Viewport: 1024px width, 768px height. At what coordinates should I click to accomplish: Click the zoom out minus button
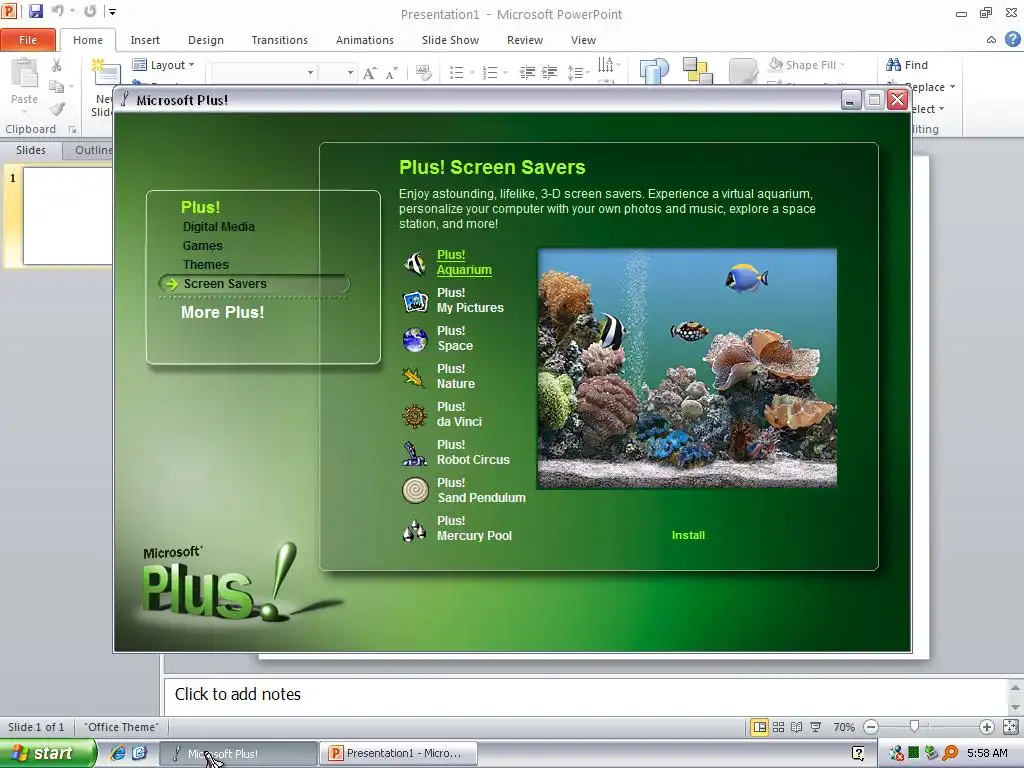coord(871,727)
